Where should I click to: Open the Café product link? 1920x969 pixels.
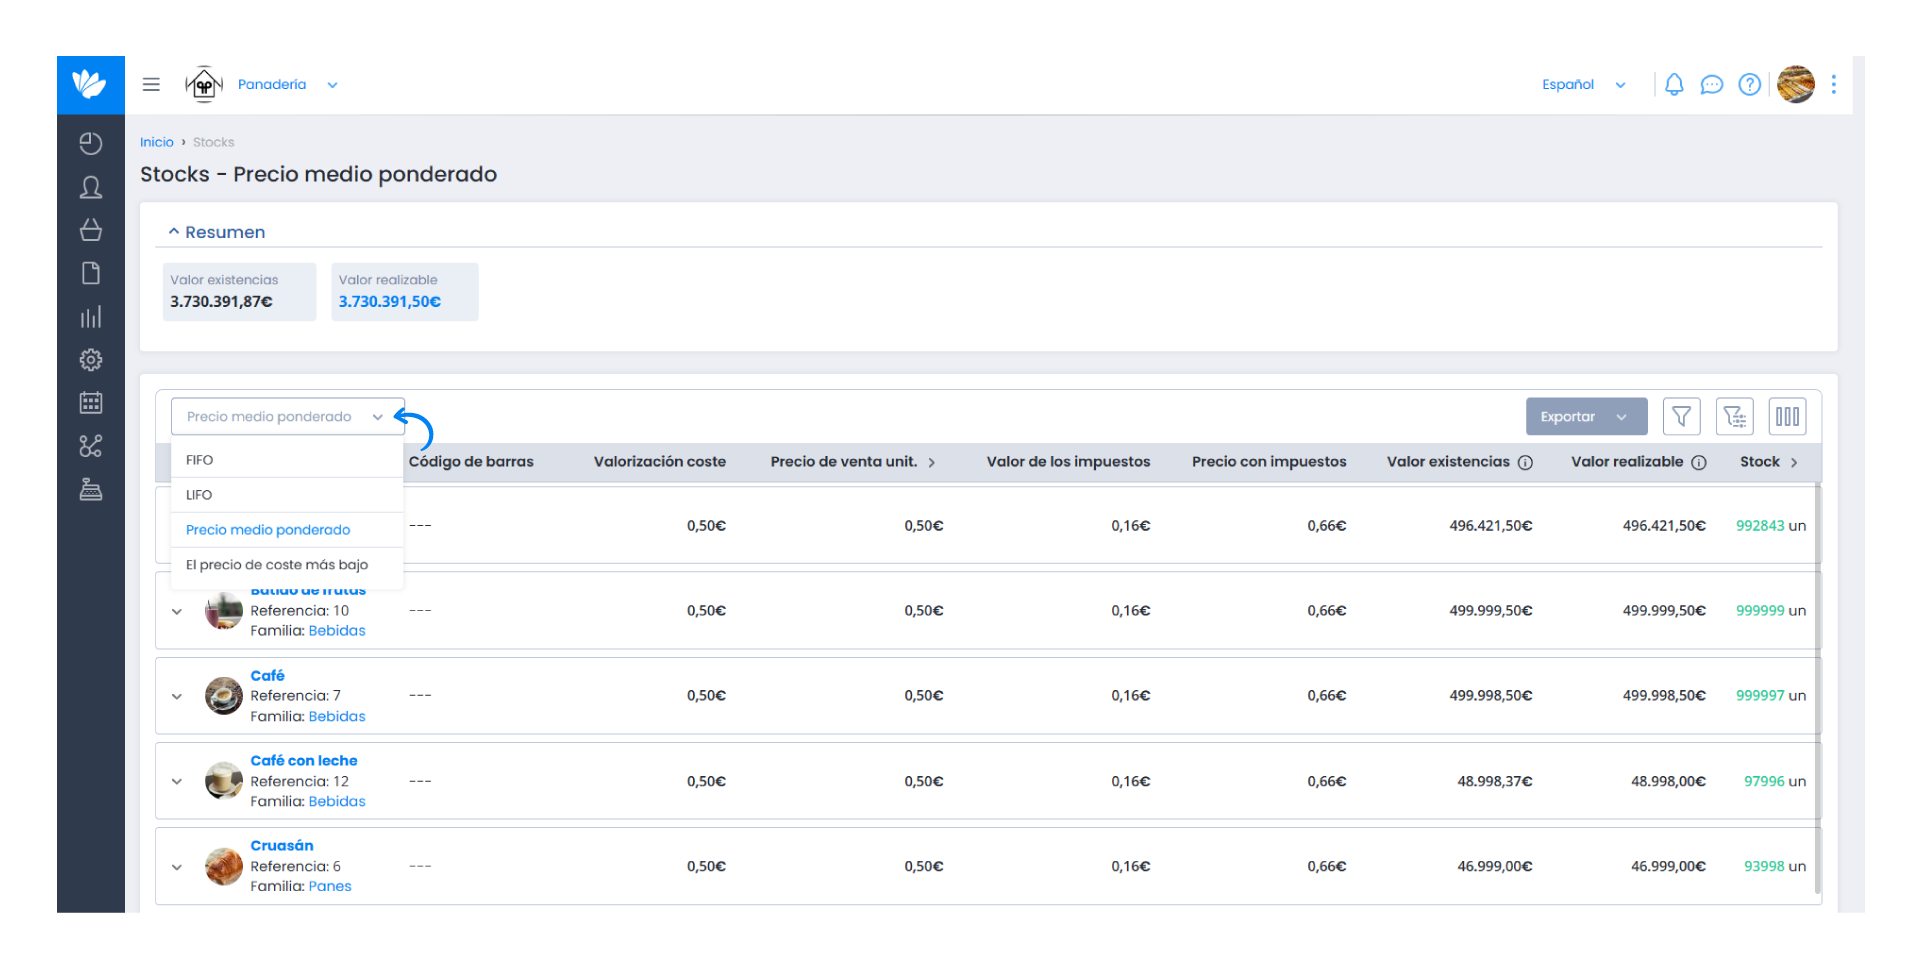click(267, 675)
